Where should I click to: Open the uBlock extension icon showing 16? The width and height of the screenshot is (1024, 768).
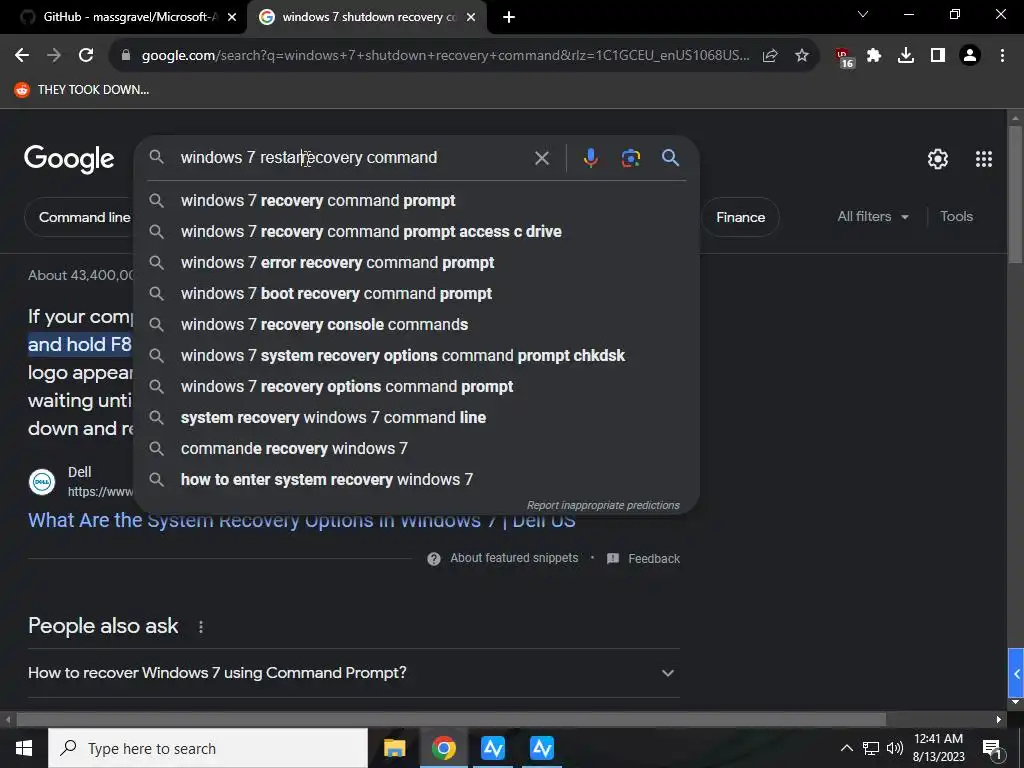point(844,57)
